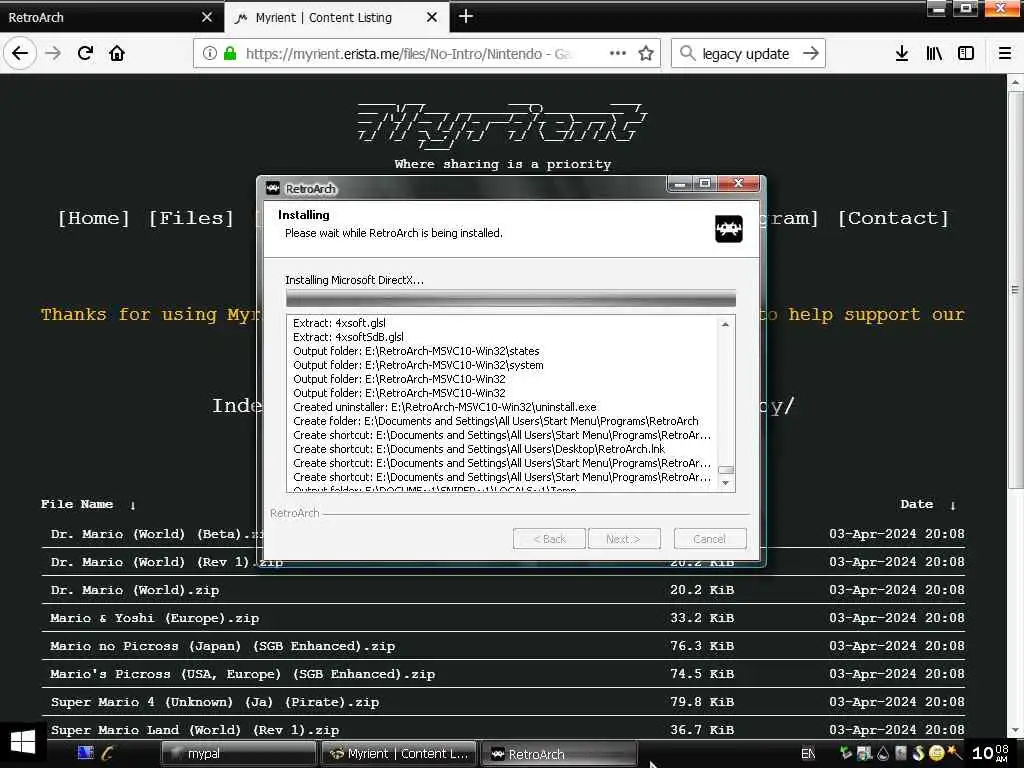Open a new browser tab
This screenshot has height=768, width=1024.
tap(466, 16)
